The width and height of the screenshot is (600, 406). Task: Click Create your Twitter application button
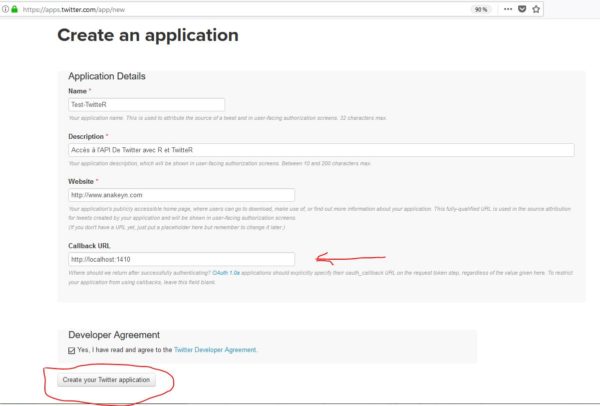106,380
